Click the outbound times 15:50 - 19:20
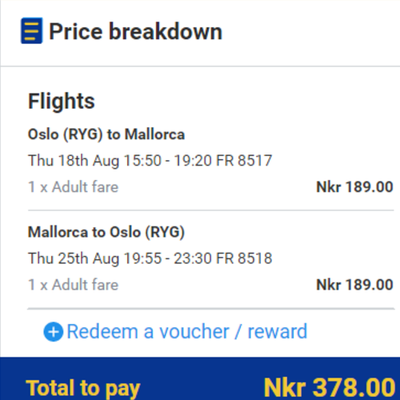This screenshot has height=400, width=400. (x=168, y=161)
